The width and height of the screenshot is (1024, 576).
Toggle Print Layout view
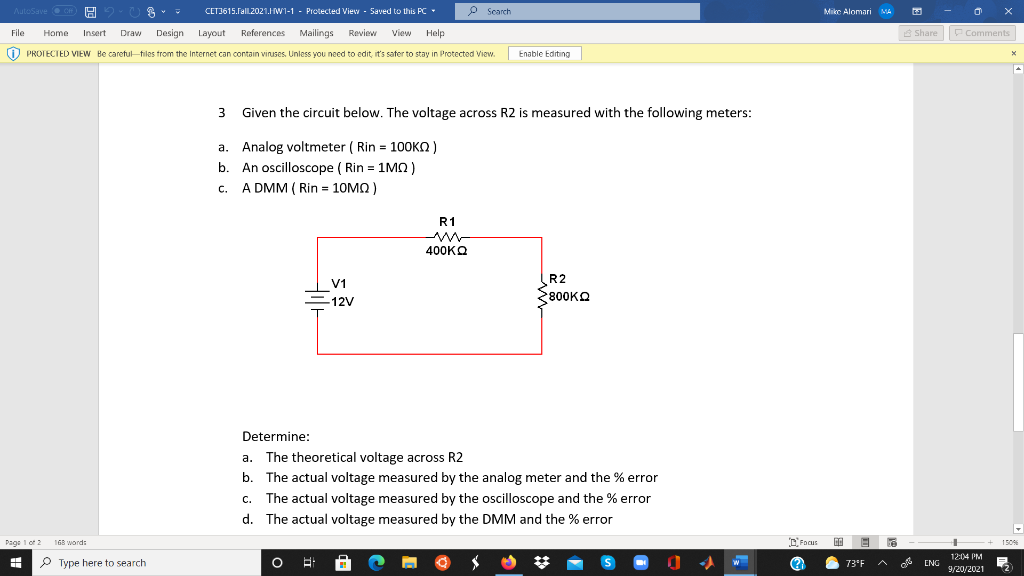coord(866,541)
